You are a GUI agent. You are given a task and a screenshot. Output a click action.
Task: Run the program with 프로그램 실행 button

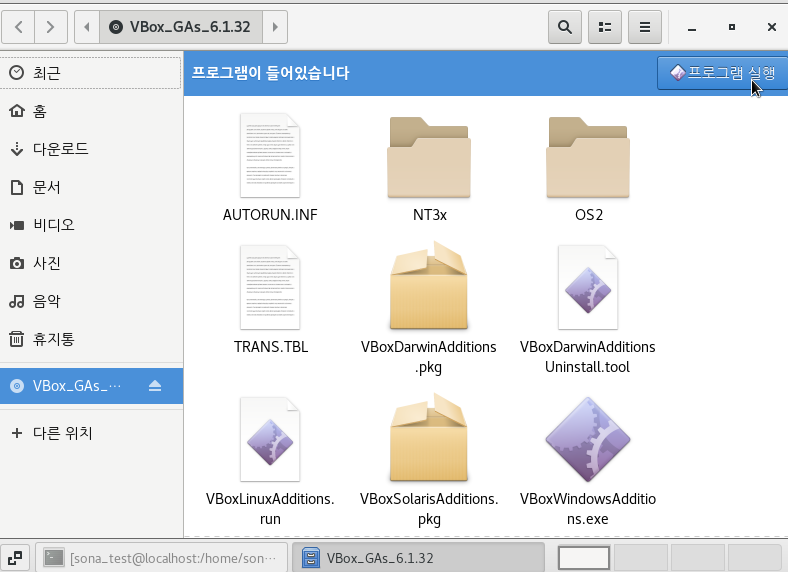723,73
